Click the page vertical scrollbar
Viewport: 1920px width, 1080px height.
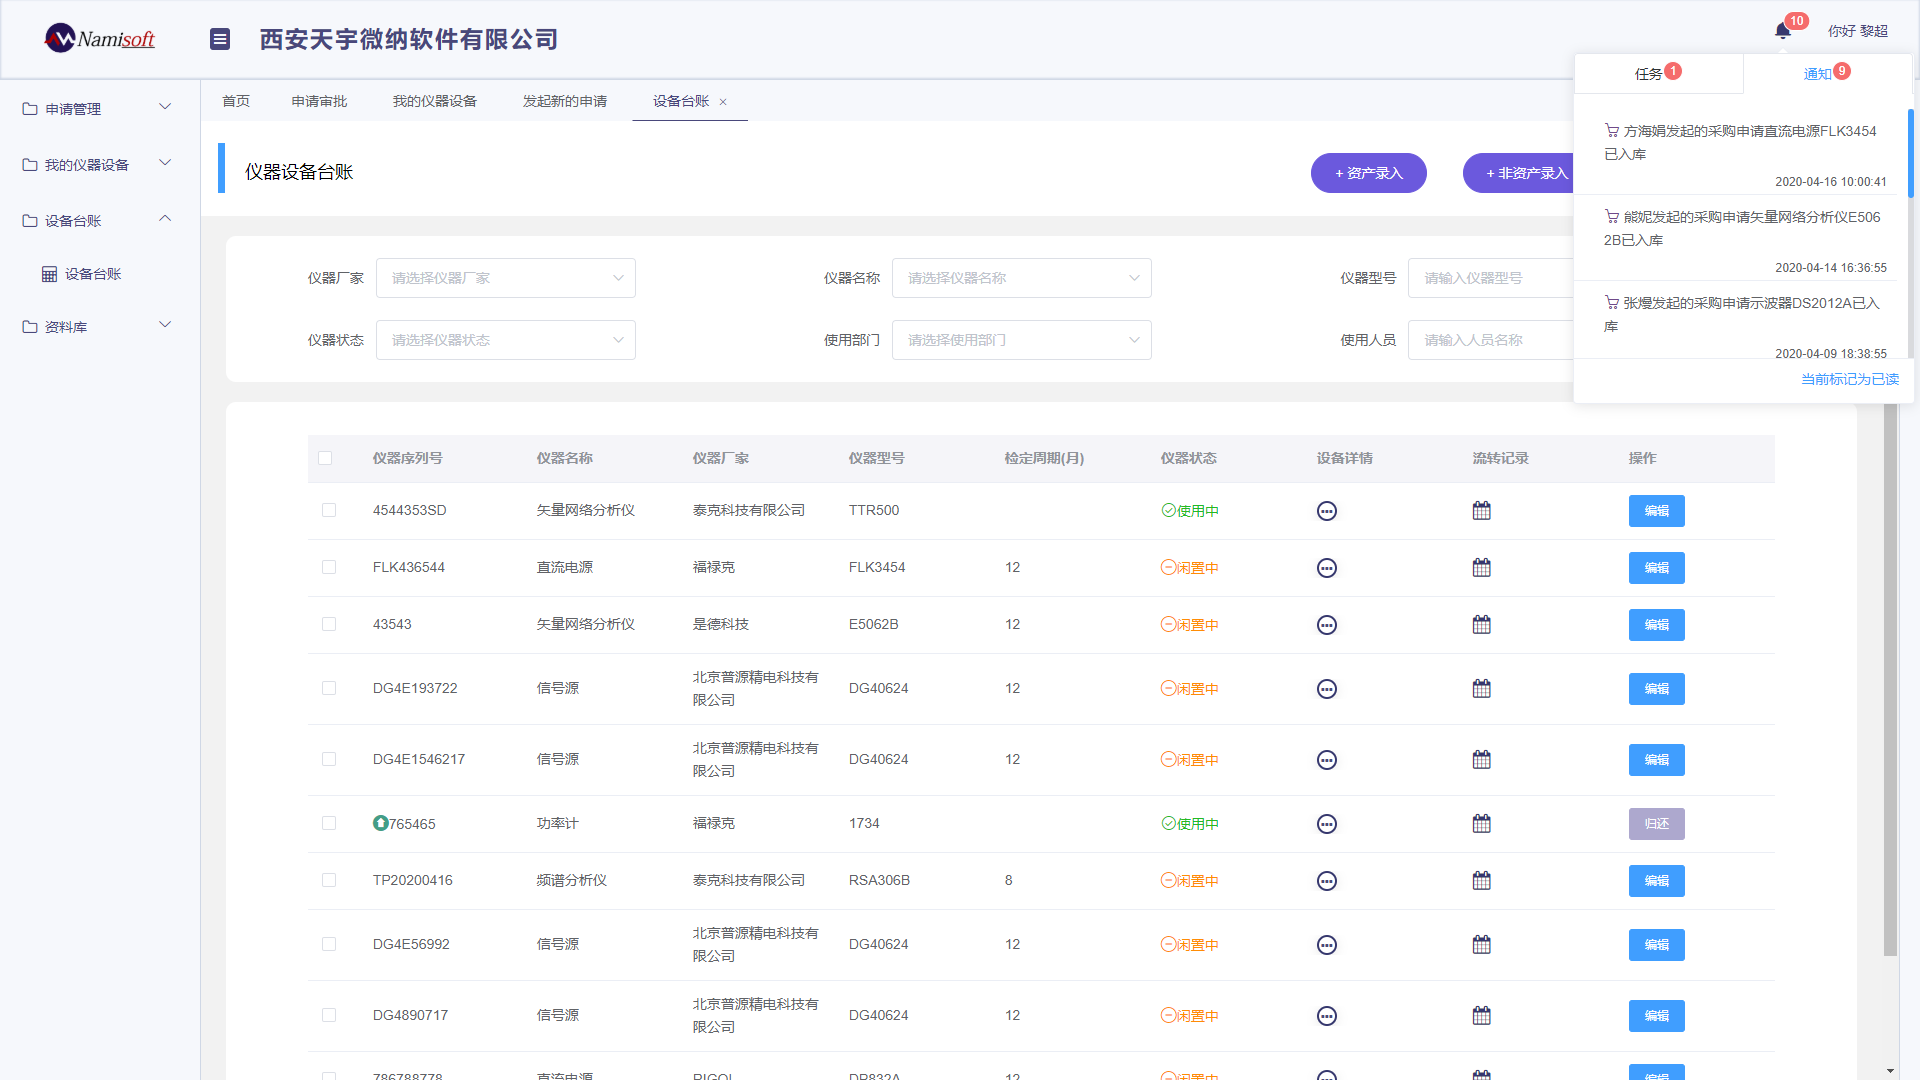coord(1890,680)
